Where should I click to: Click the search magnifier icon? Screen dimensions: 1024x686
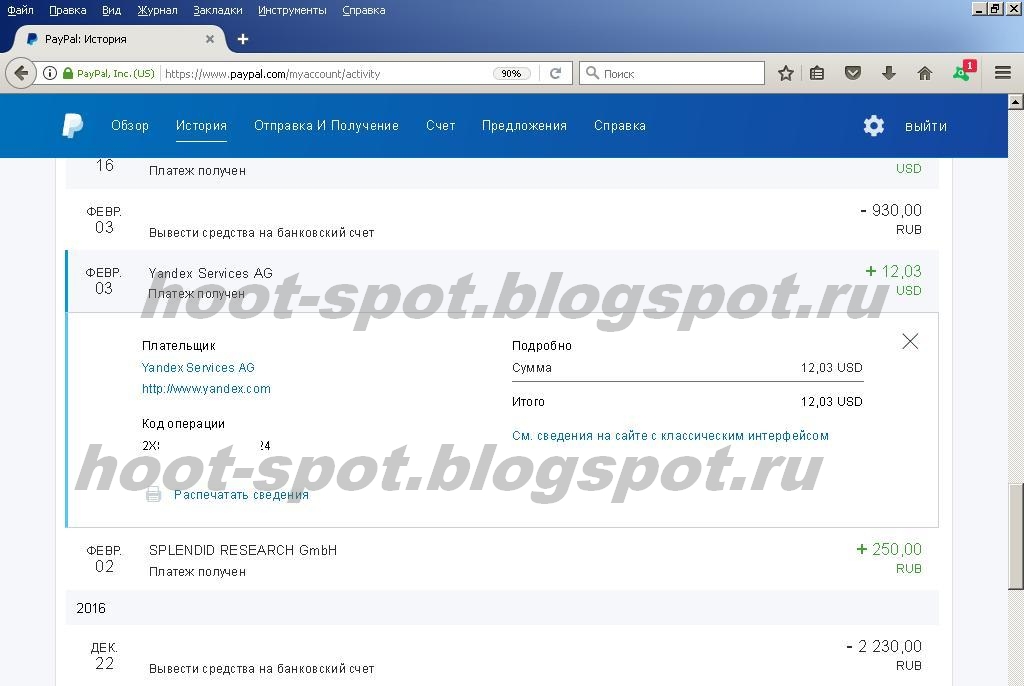pyautogui.click(x=592, y=73)
